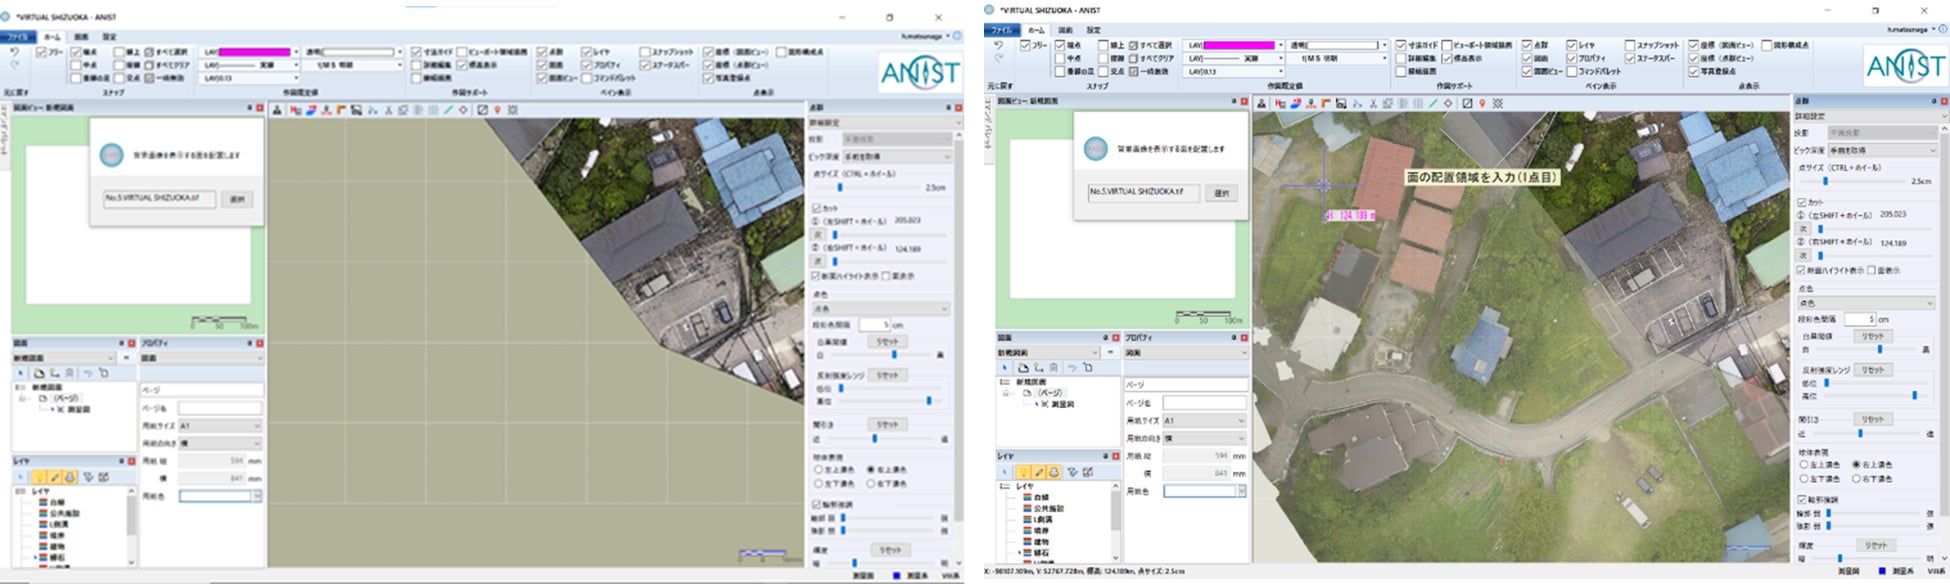Click the 選択 button in right window dialog
Viewport: 1950px width, 584px height.
pos(1221,193)
